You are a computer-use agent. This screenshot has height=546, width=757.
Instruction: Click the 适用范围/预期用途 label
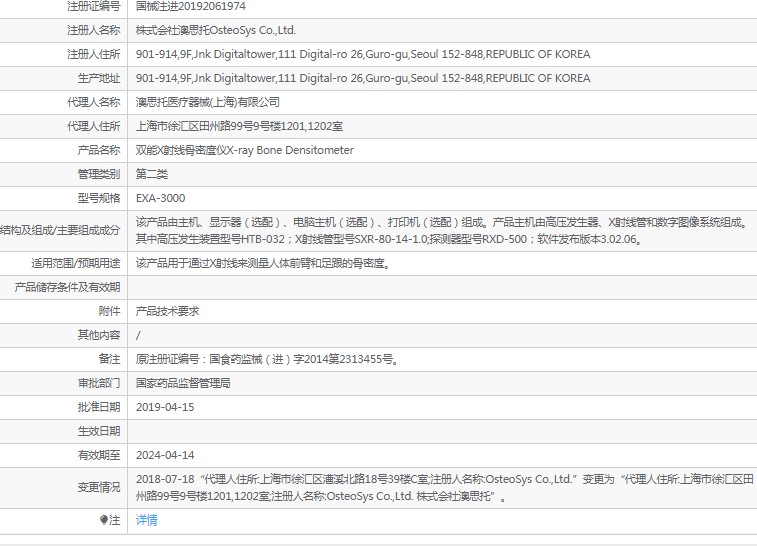(x=75, y=263)
